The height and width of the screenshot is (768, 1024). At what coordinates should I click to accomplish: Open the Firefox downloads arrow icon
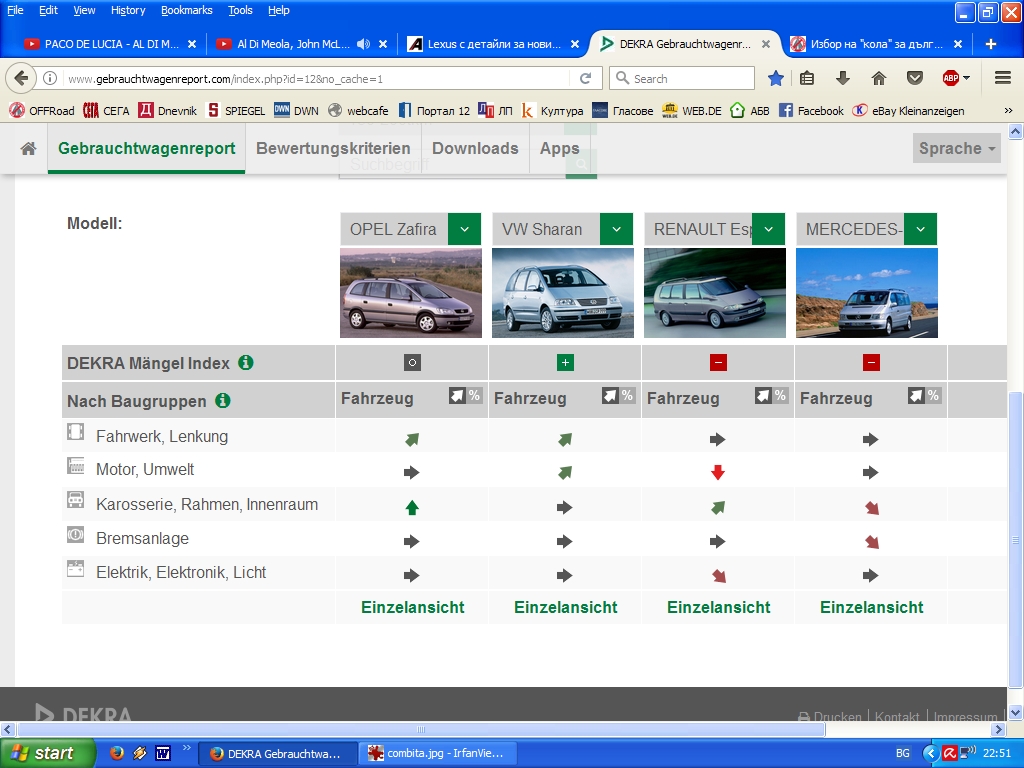pyautogui.click(x=843, y=78)
